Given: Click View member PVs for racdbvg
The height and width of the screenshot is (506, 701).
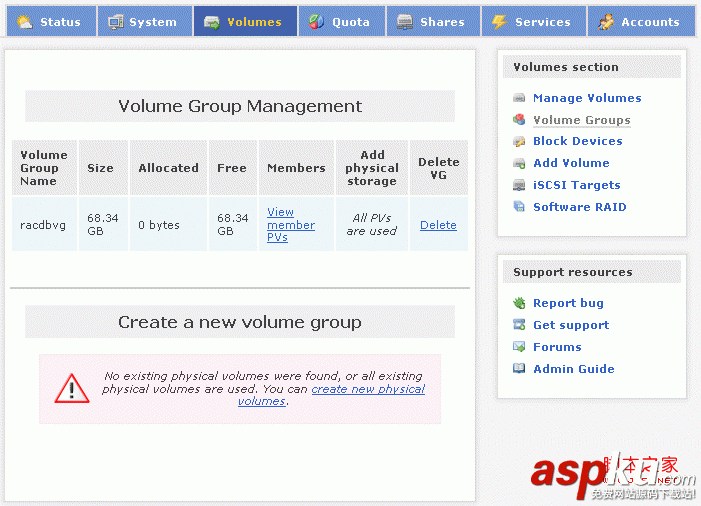Looking at the screenshot, I should pyautogui.click(x=291, y=224).
